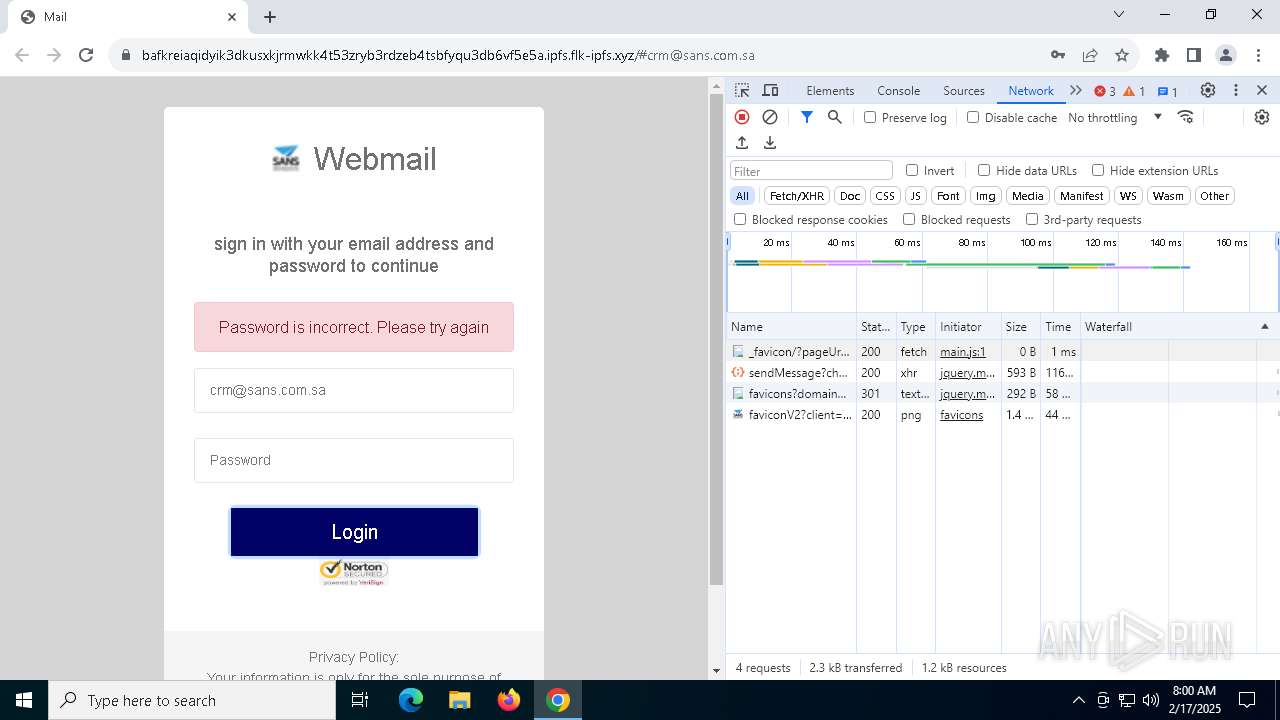Expand more DevTools tabs chevron

(x=1076, y=90)
